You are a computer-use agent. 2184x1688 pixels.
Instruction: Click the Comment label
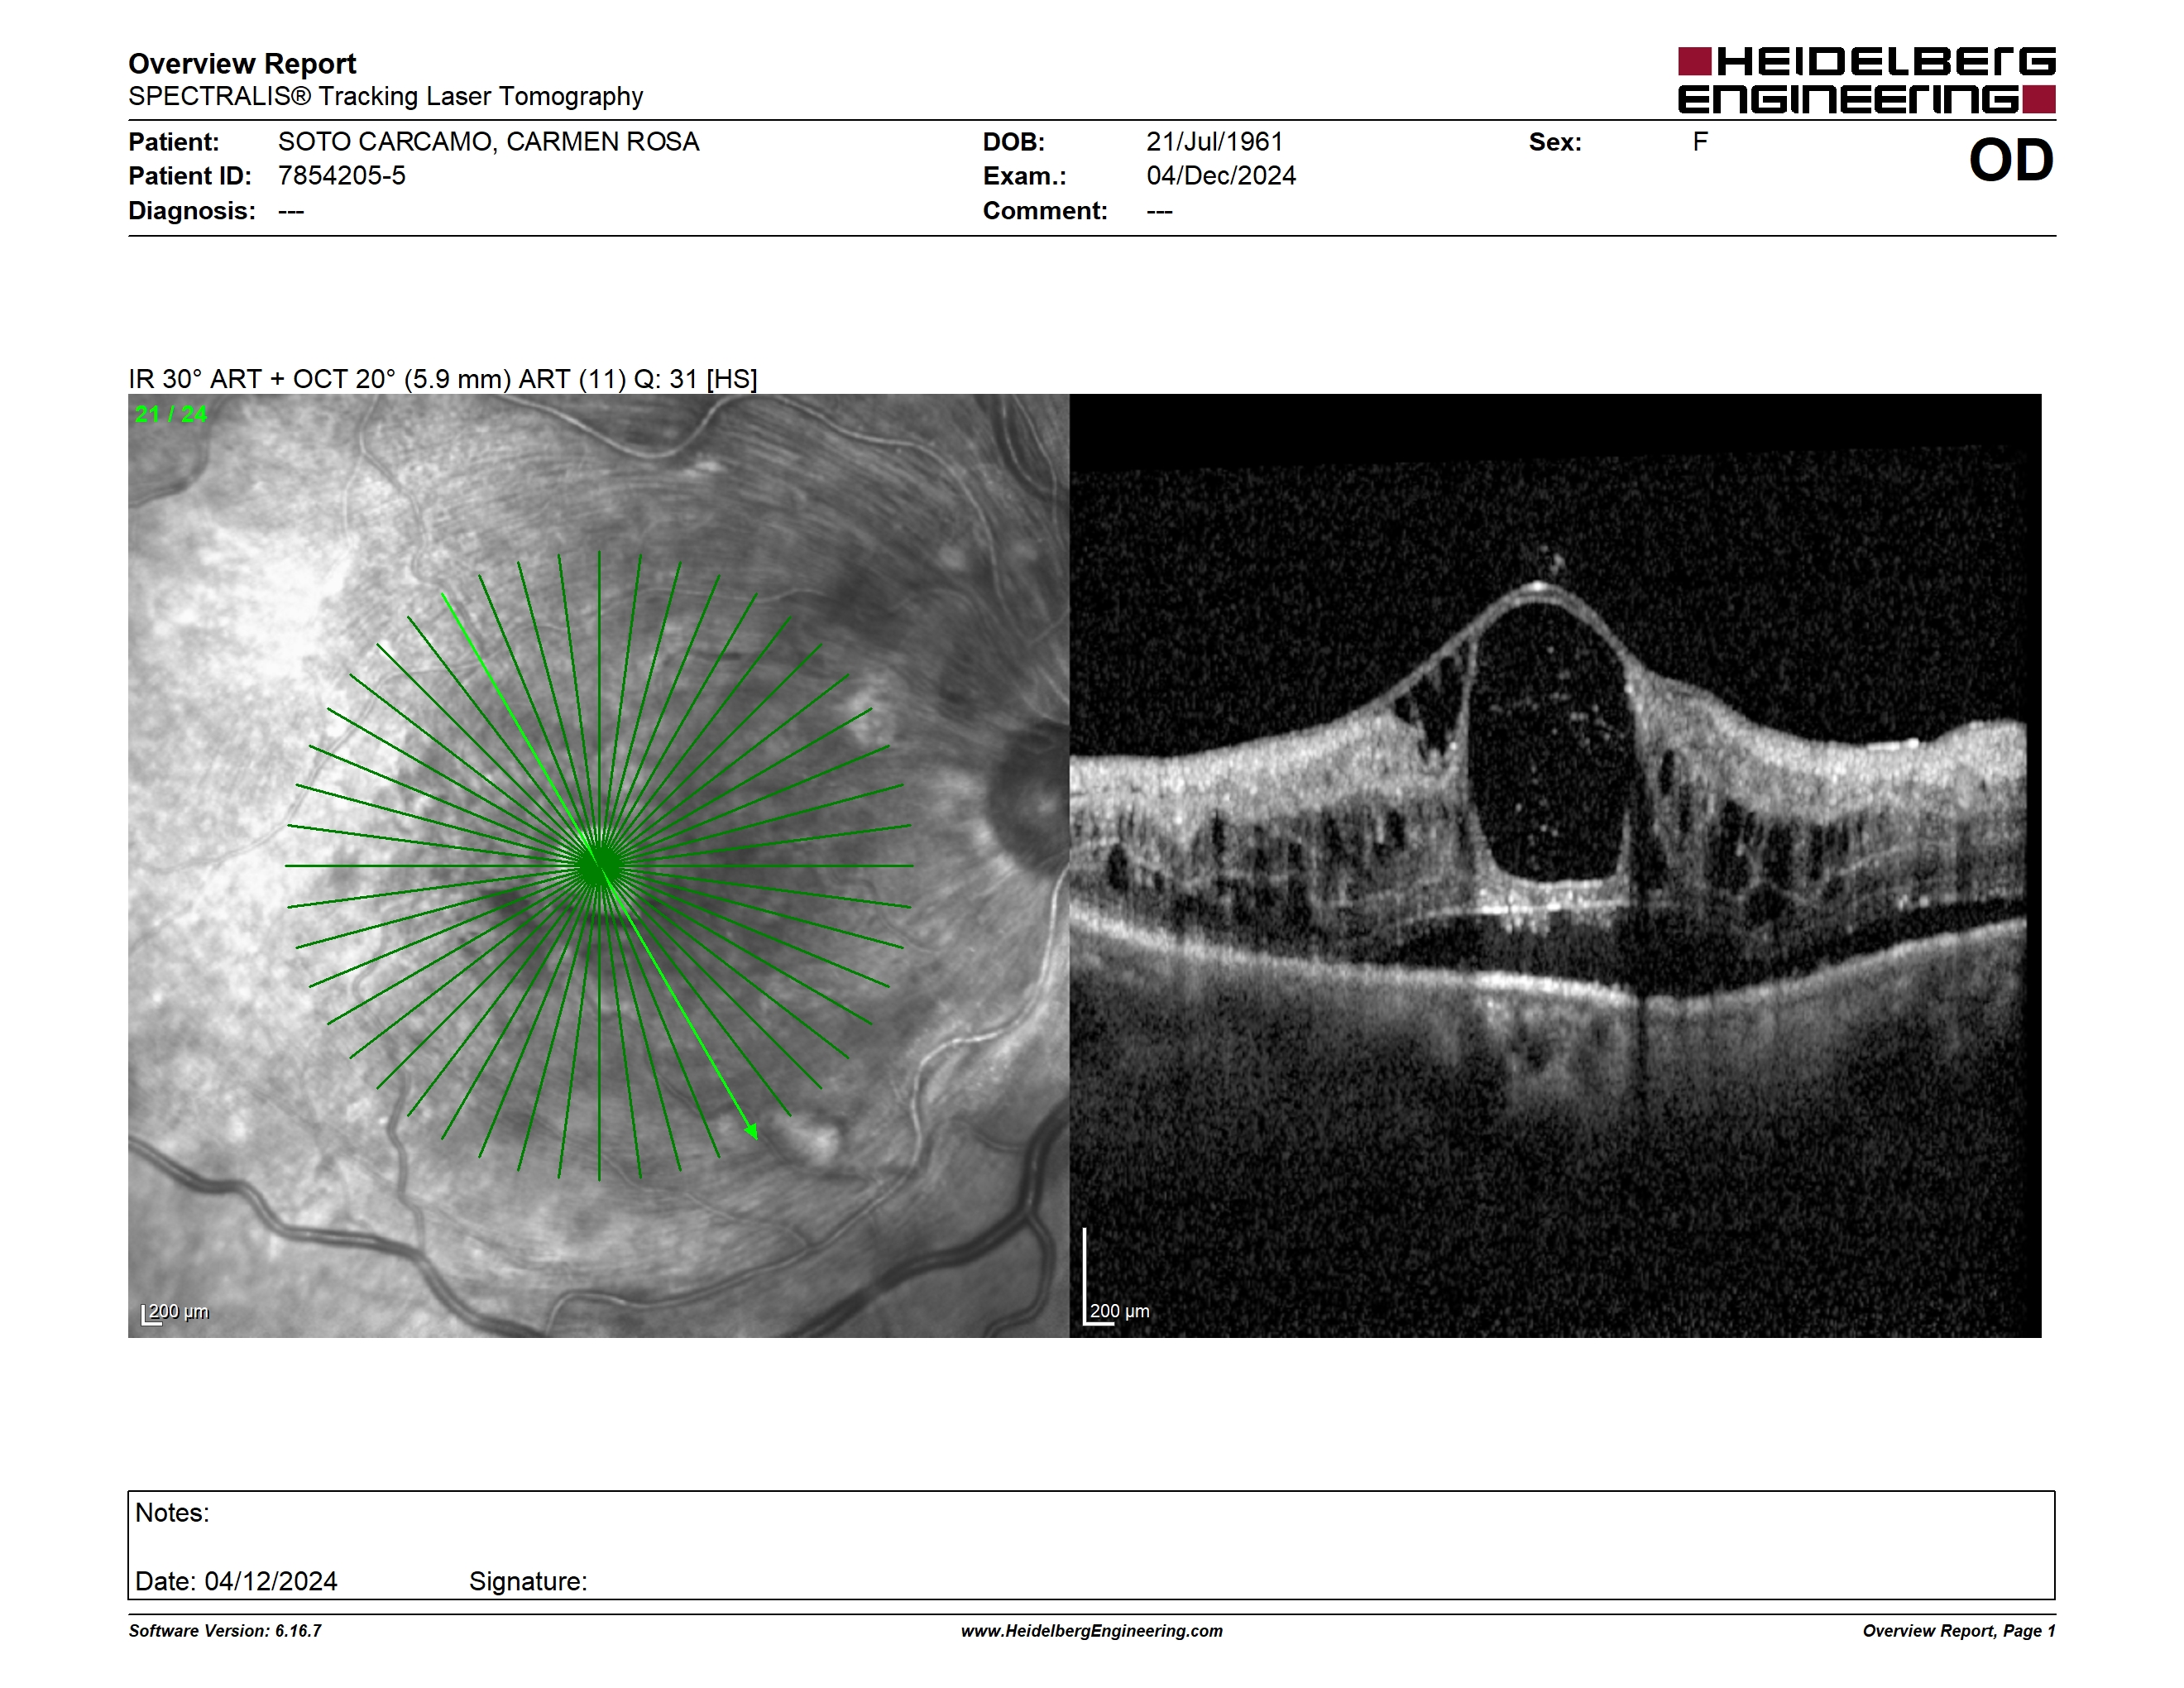[x=1045, y=211]
